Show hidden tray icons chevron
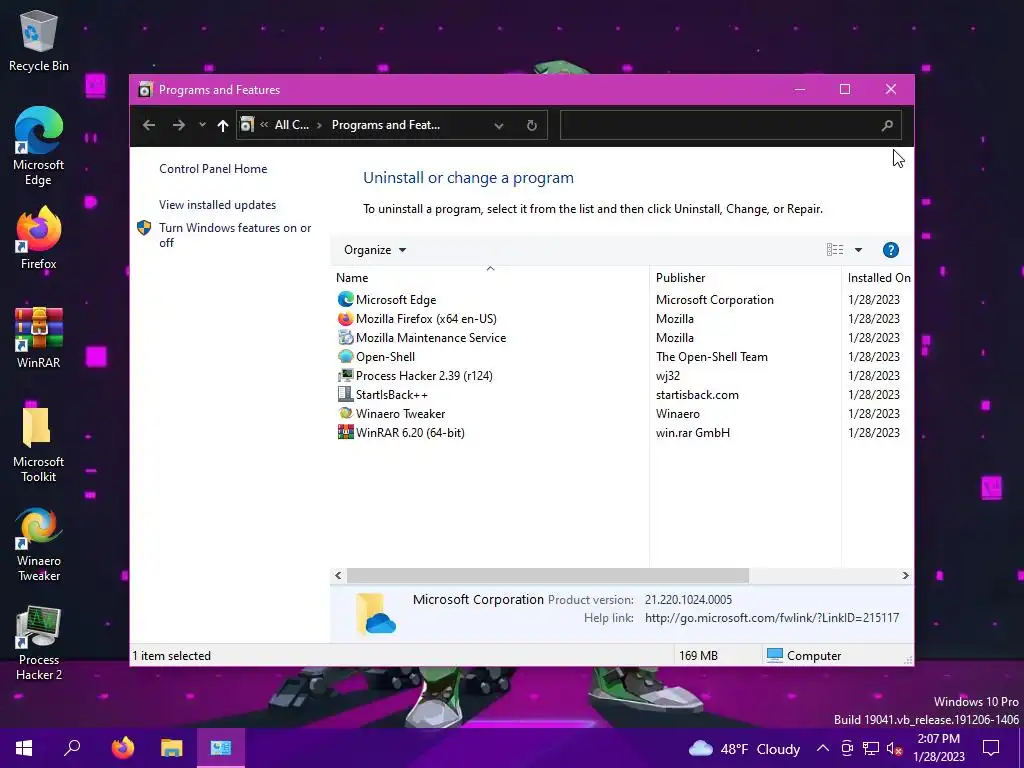1024x768 pixels. tap(823, 748)
